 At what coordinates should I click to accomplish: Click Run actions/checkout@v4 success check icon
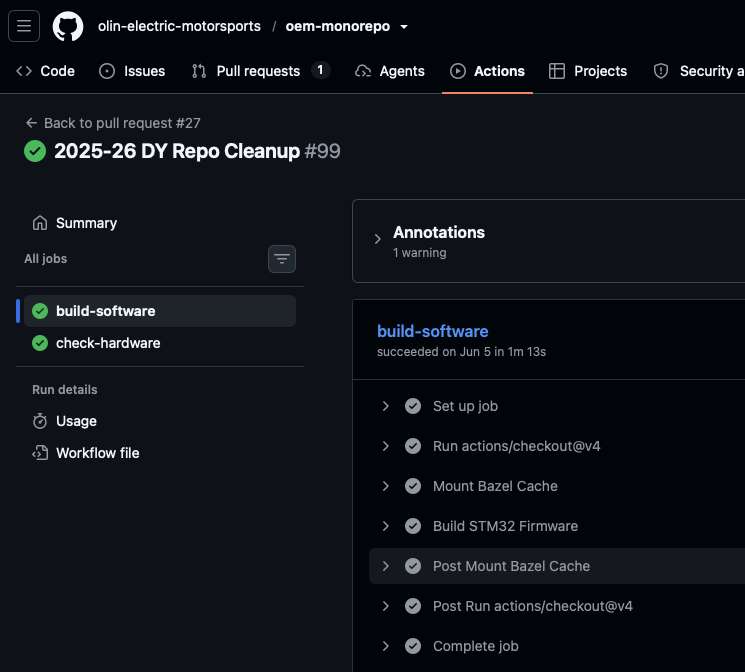pos(413,446)
